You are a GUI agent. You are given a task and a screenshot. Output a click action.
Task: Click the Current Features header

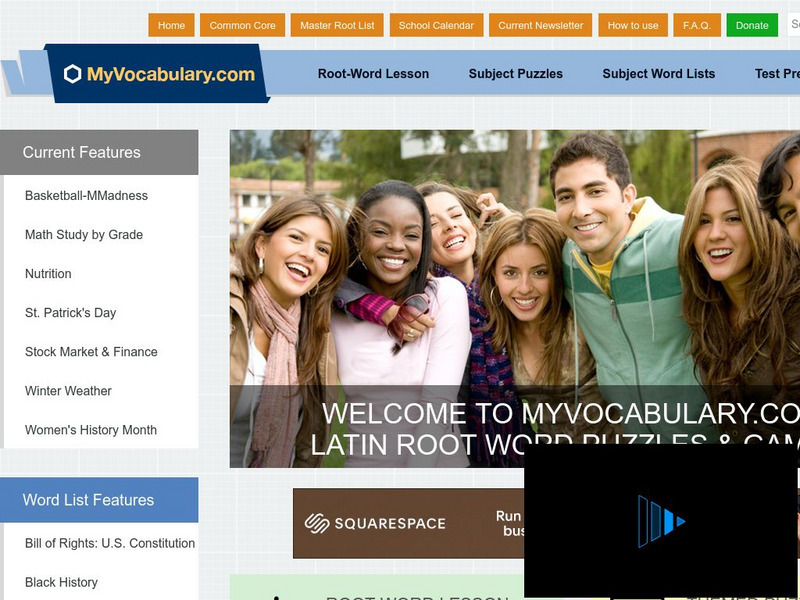pyautogui.click(x=99, y=153)
